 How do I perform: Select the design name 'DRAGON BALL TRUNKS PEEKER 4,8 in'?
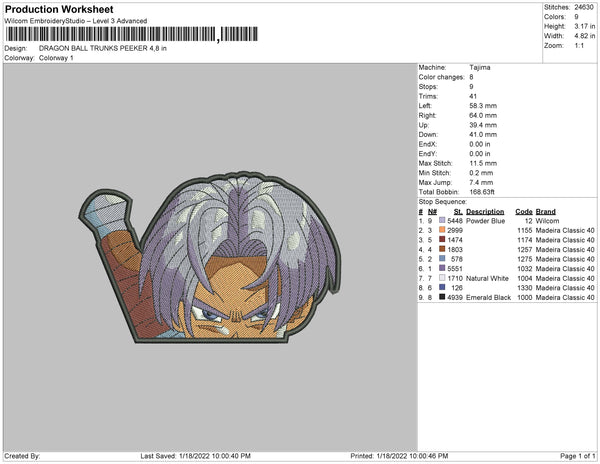[x=103, y=48]
